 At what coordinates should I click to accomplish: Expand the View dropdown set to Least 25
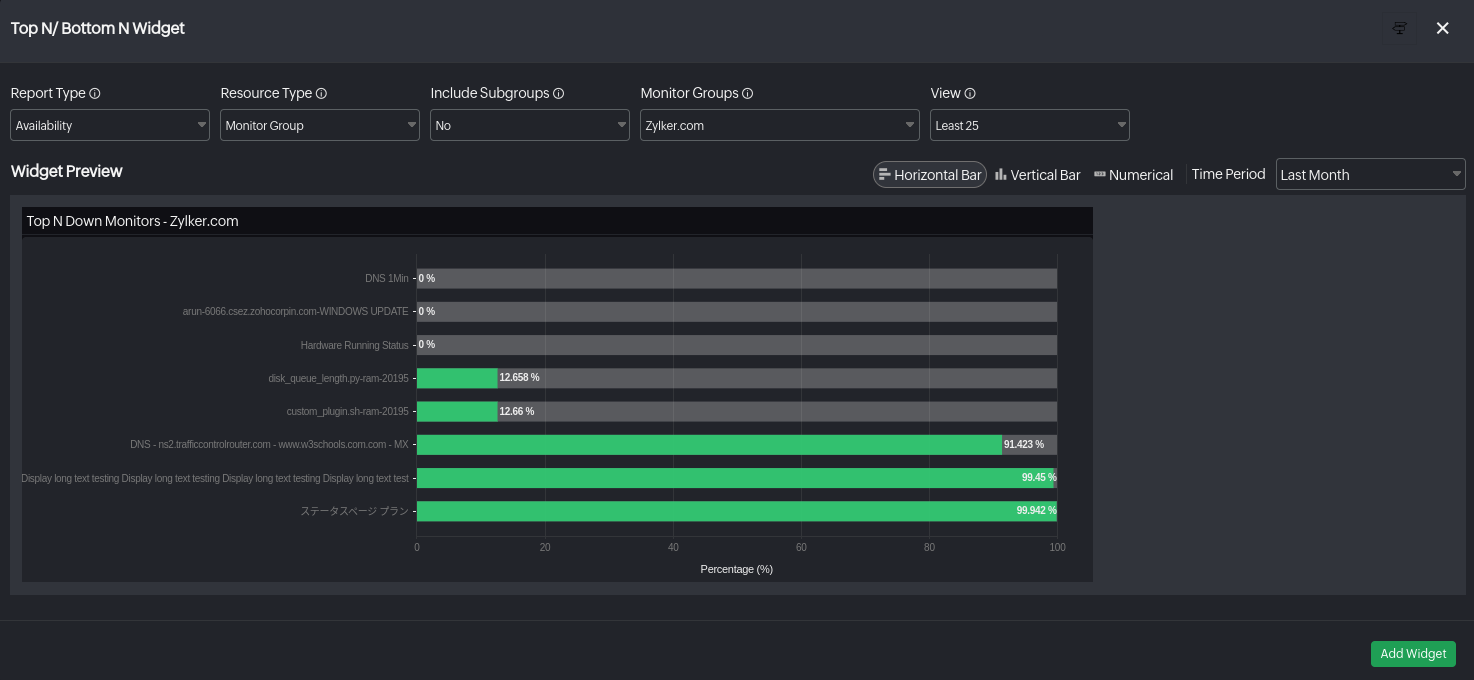point(1030,126)
